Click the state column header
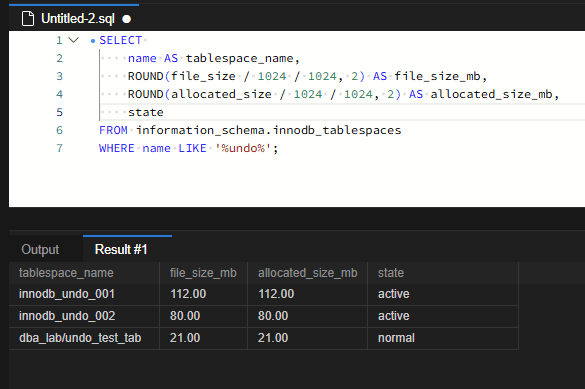This screenshot has height=389, width=585. click(391, 273)
